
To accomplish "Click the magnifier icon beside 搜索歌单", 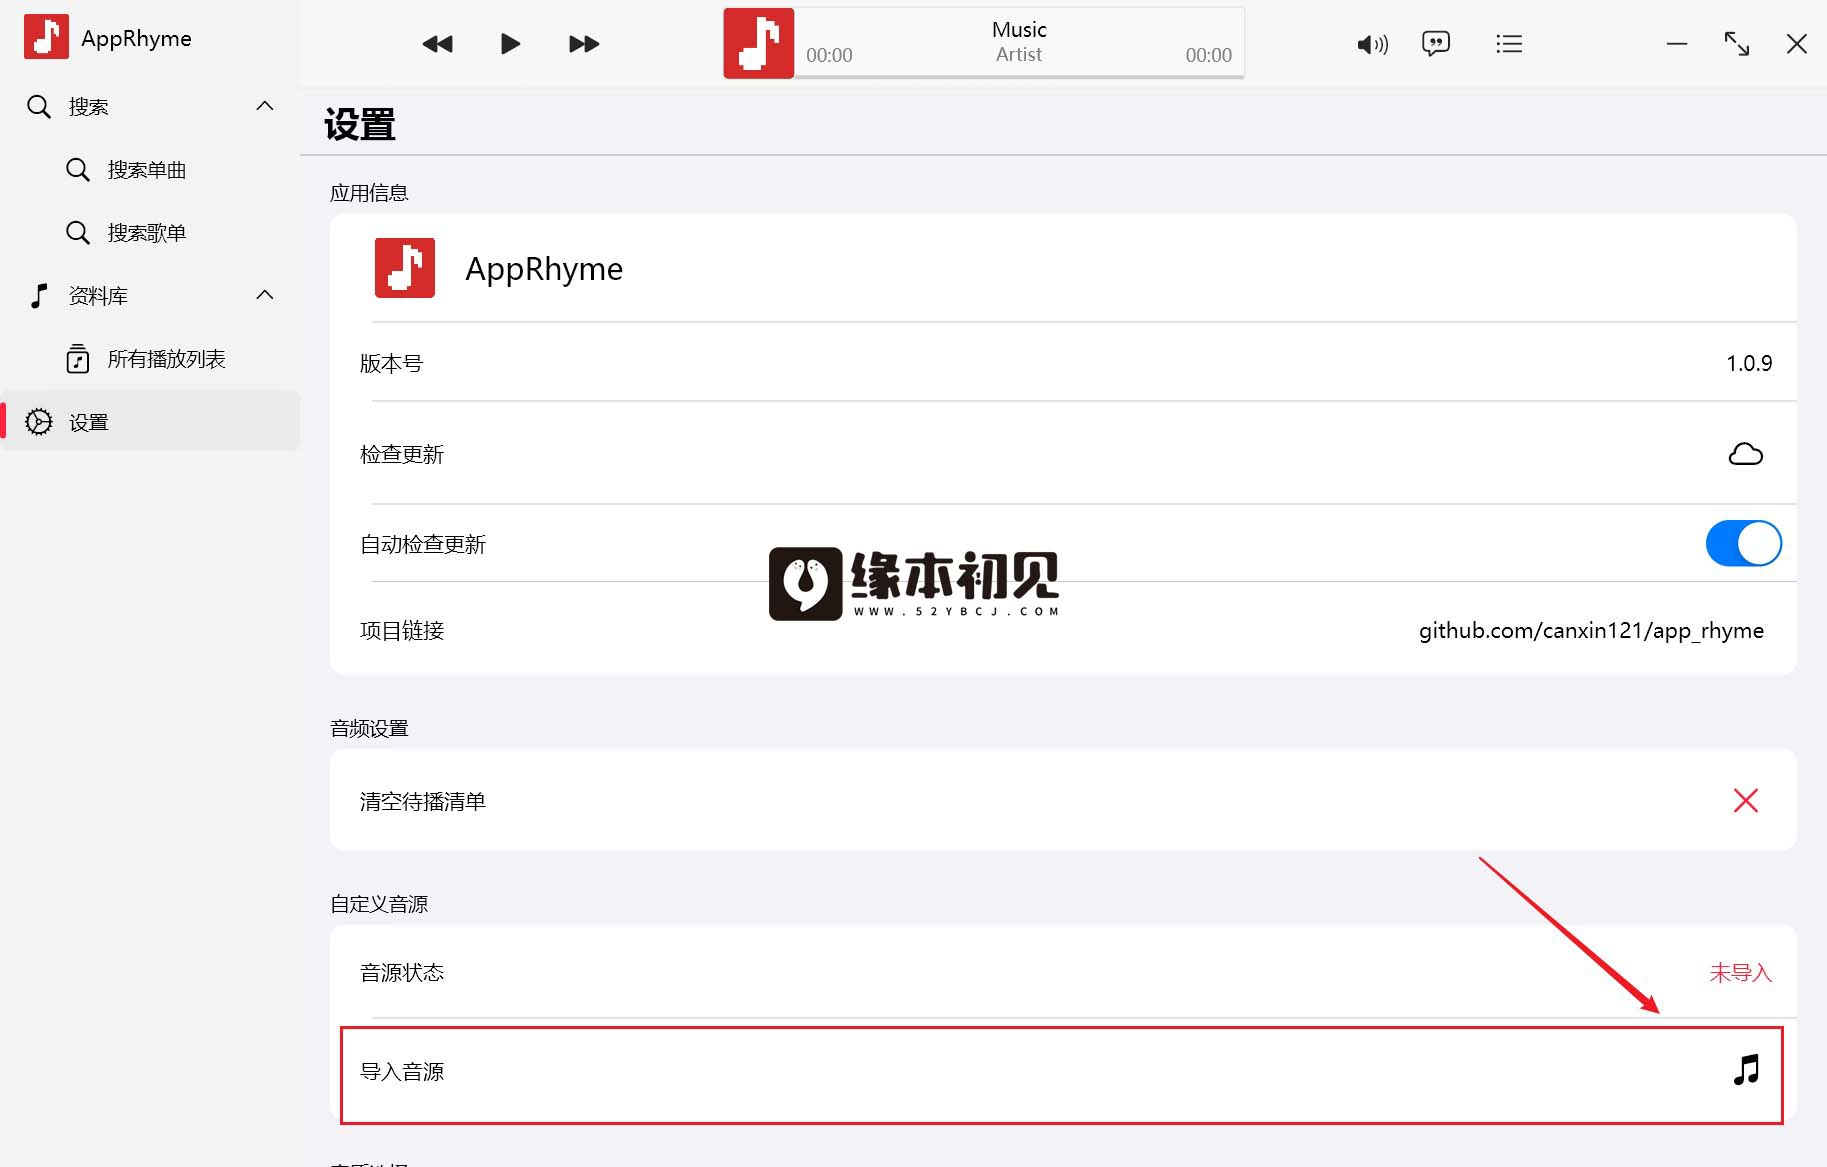I will (78, 233).
